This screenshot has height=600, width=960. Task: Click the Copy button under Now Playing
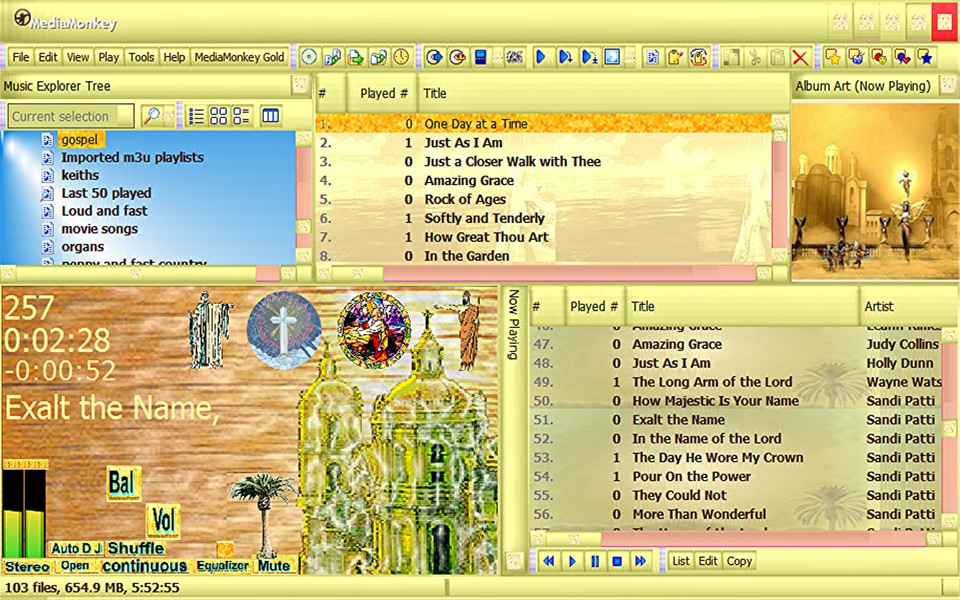tap(739, 561)
